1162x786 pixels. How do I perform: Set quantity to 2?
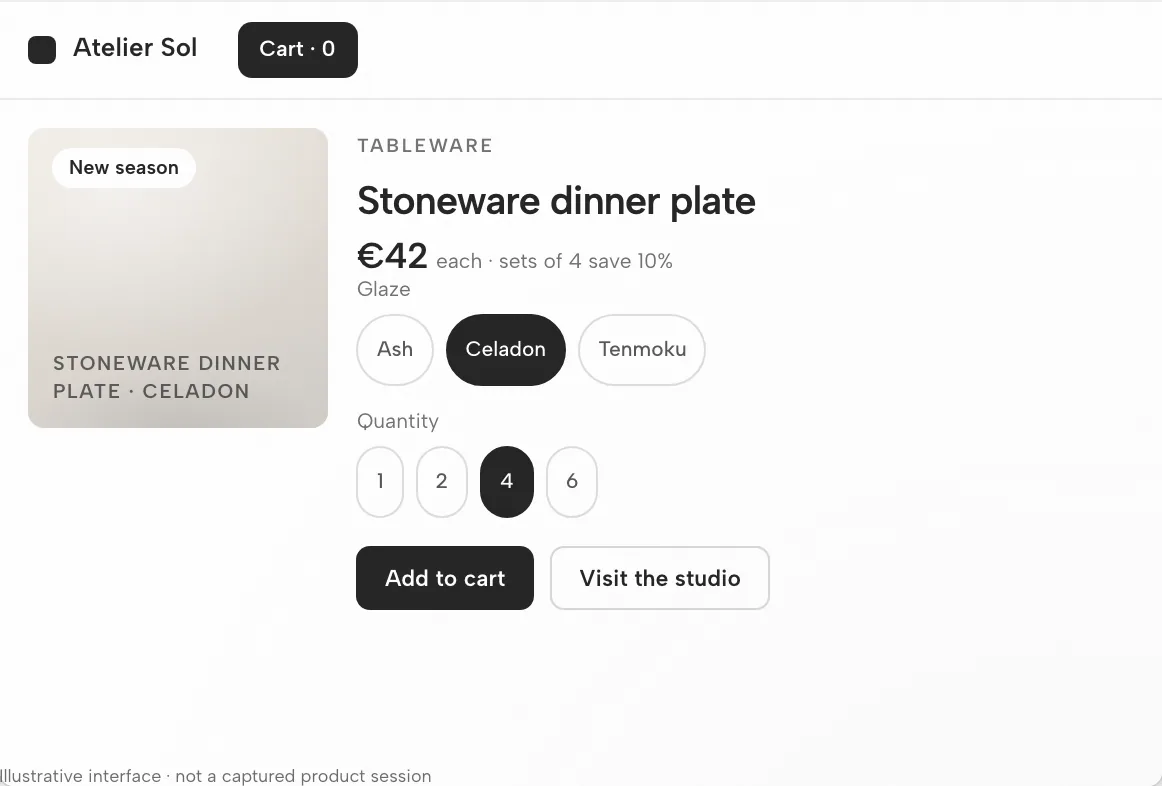[442, 482]
